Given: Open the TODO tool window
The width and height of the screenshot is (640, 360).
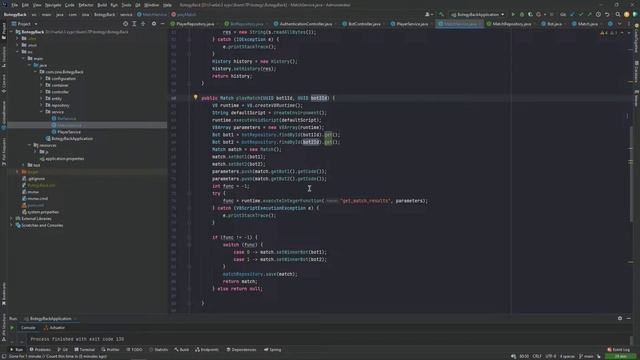Looking at the screenshot, I should point(134,350).
